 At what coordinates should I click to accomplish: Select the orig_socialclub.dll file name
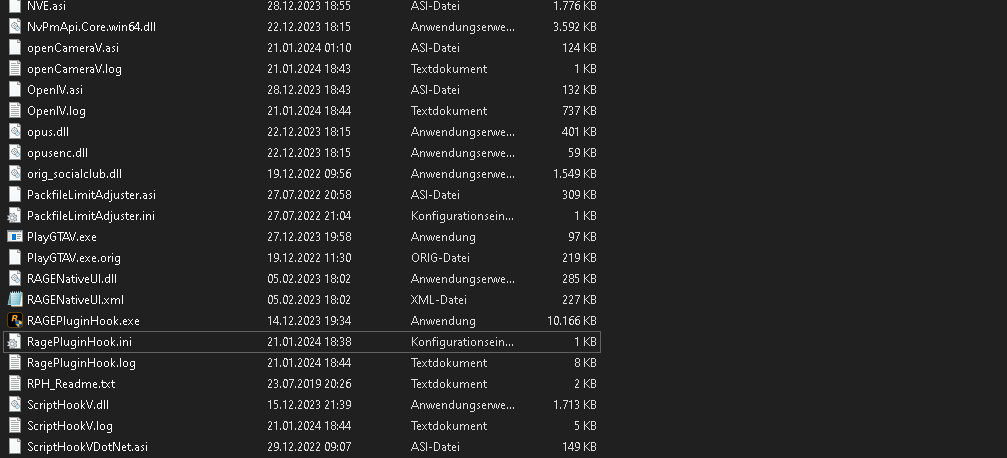(x=74, y=174)
